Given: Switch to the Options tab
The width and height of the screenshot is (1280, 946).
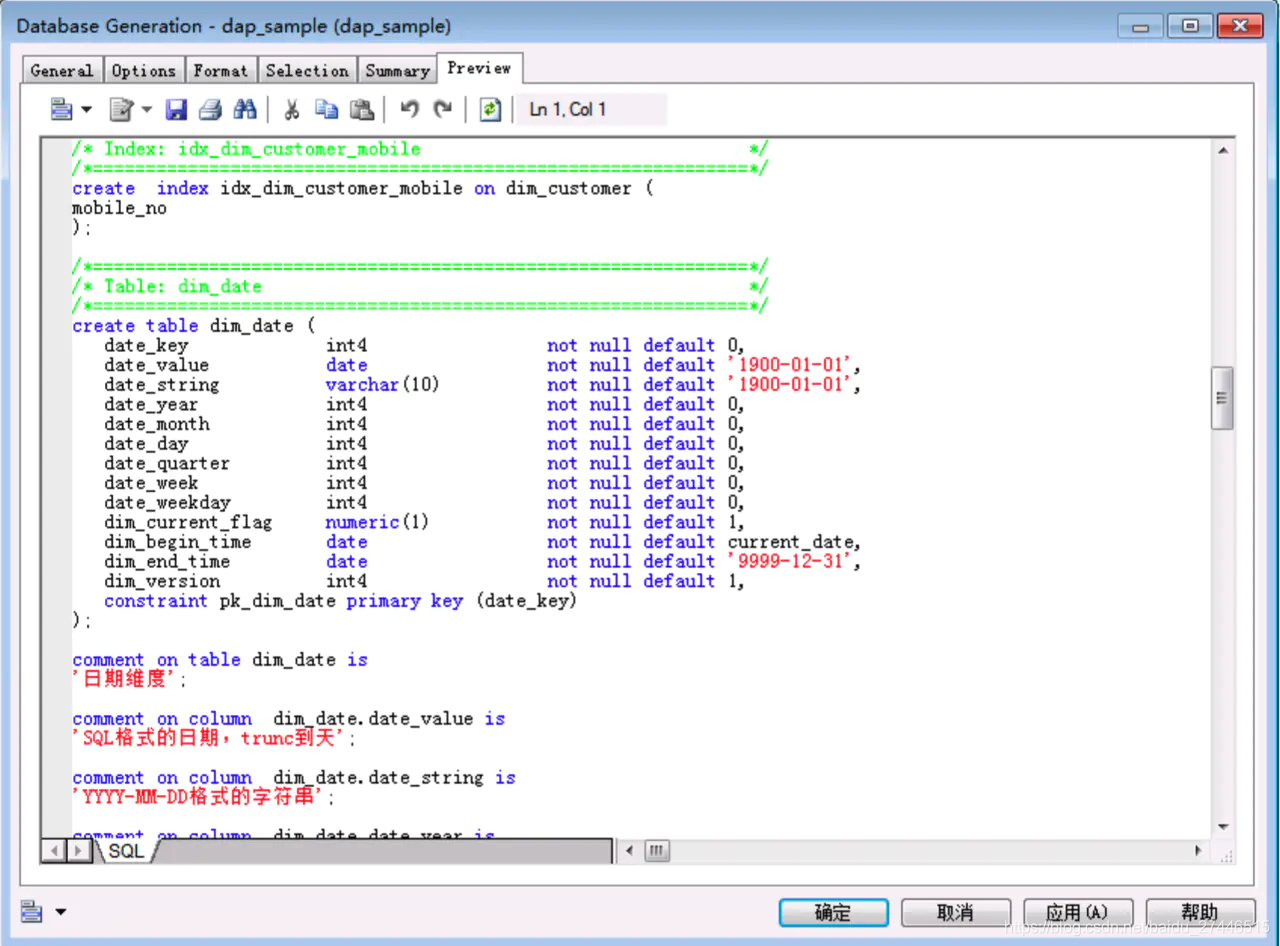Looking at the screenshot, I should [x=144, y=70].
